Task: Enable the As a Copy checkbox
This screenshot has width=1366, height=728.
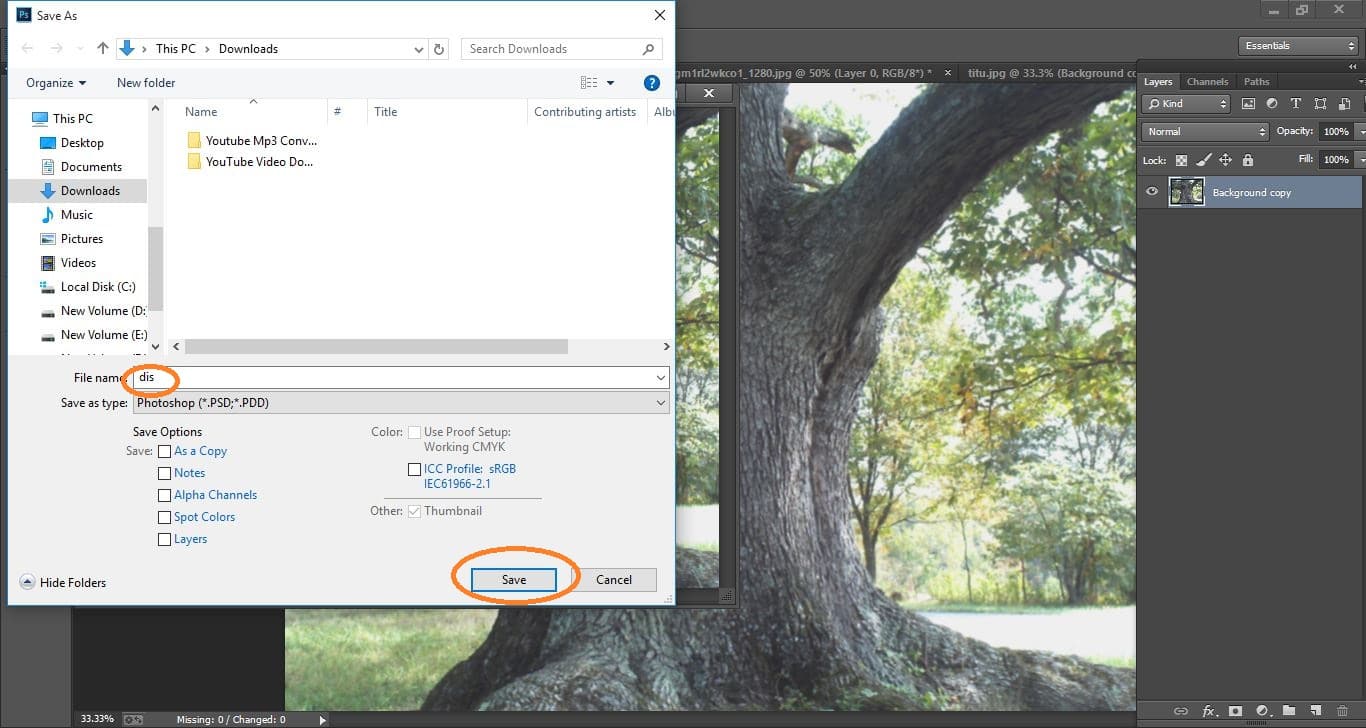Action: coord(165,451)
